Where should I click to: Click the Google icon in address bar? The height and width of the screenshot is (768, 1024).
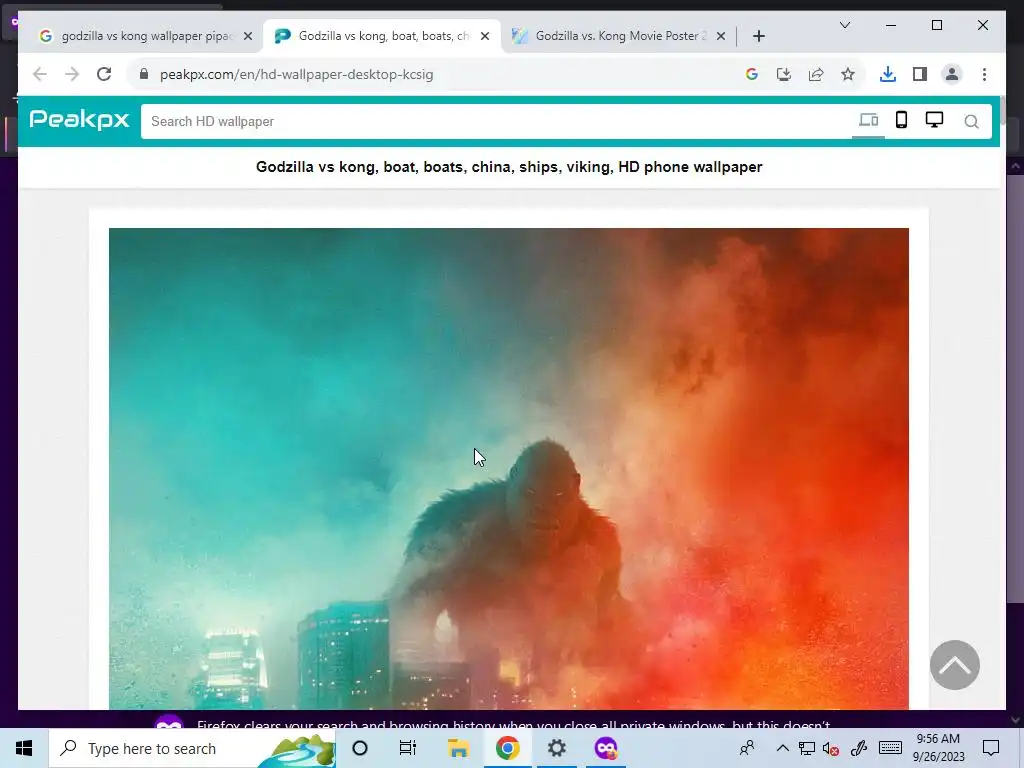coord(752,74)
